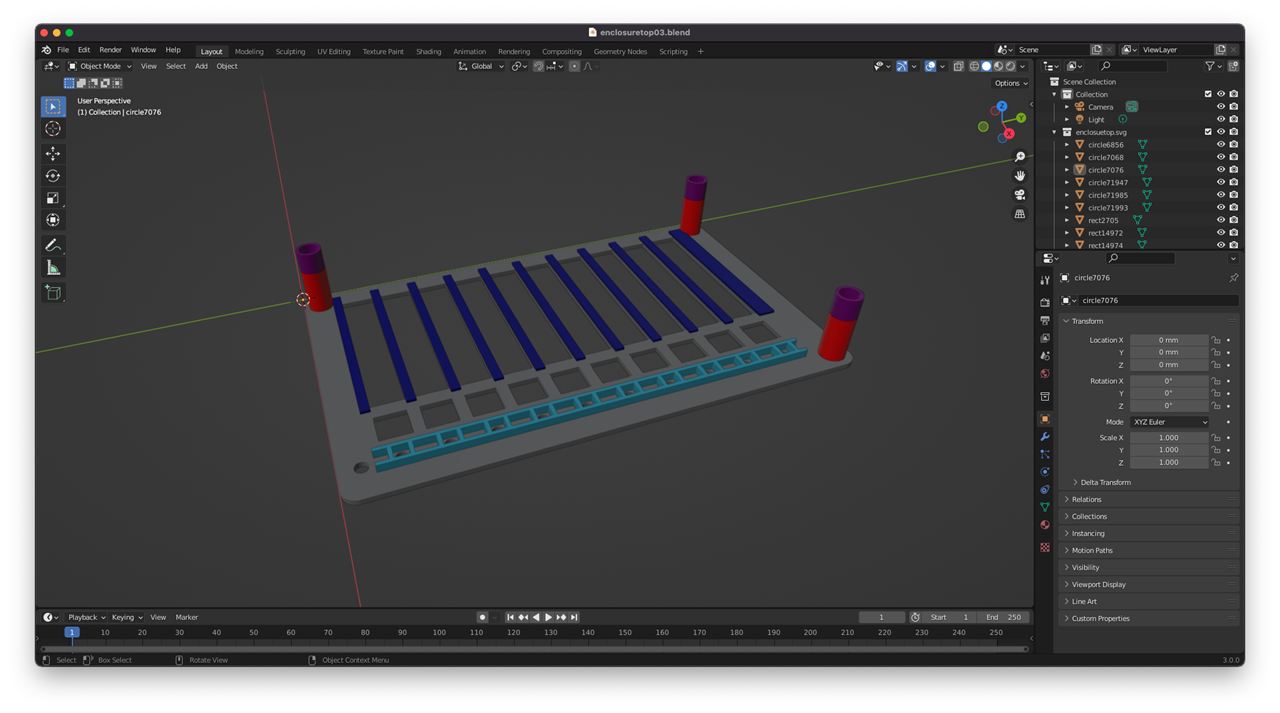Open the Render properties tab
Screen dimensions: 1280x713
pos(1045,303)
